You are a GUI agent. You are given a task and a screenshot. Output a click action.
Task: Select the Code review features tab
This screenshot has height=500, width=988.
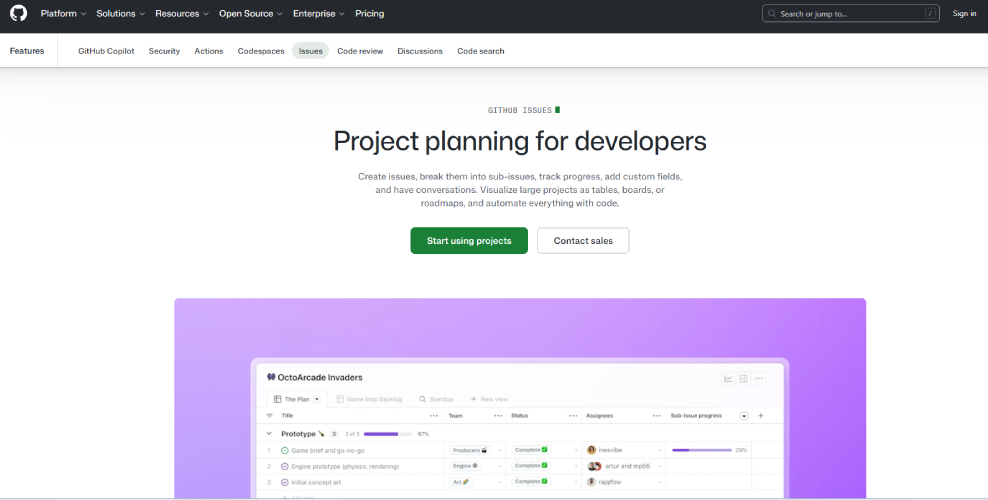pos(360,51)
